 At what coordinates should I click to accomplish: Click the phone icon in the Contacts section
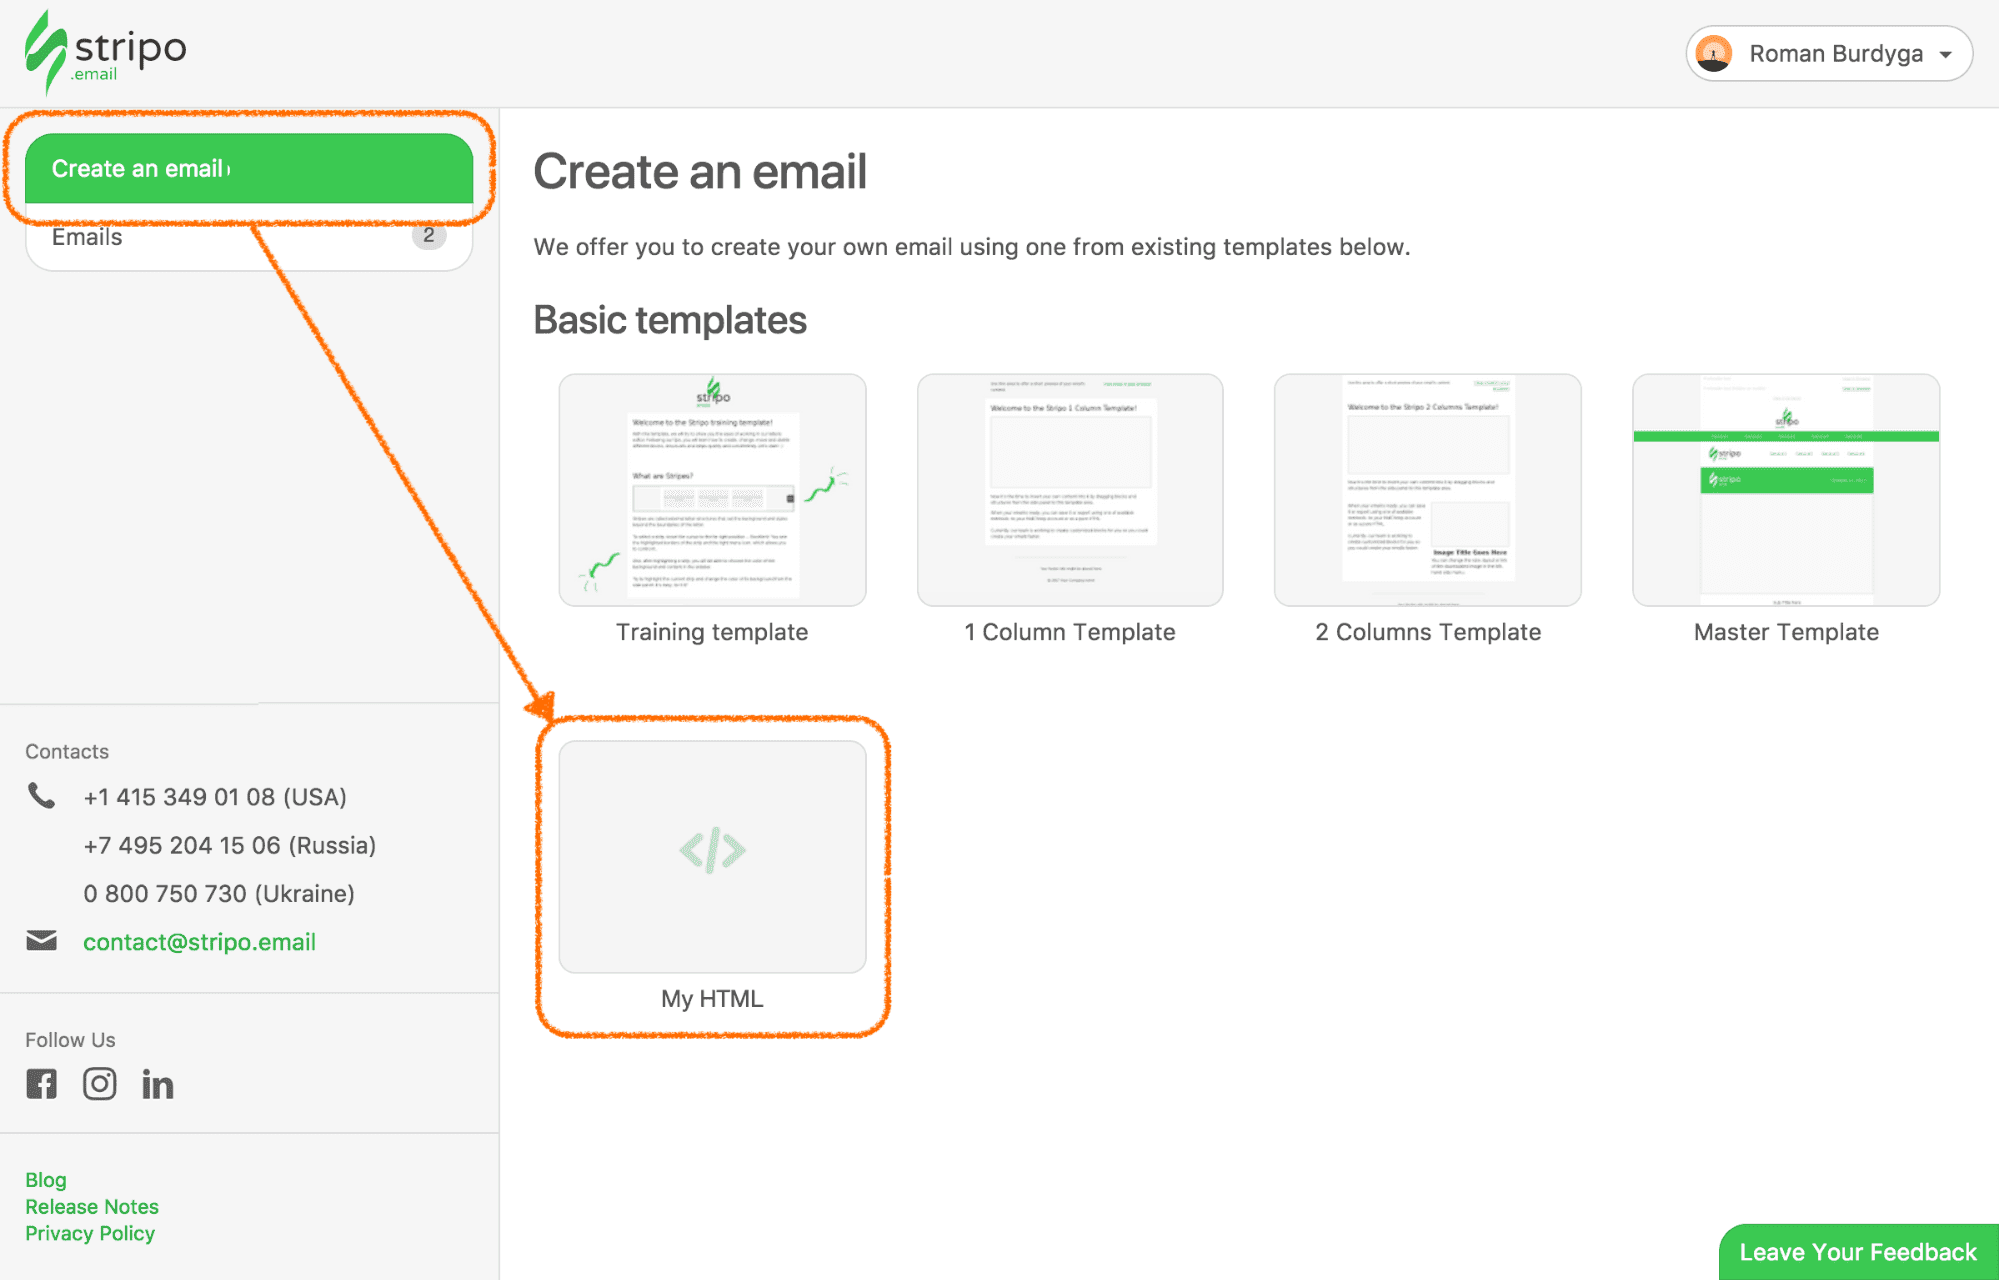click(42, 796)
